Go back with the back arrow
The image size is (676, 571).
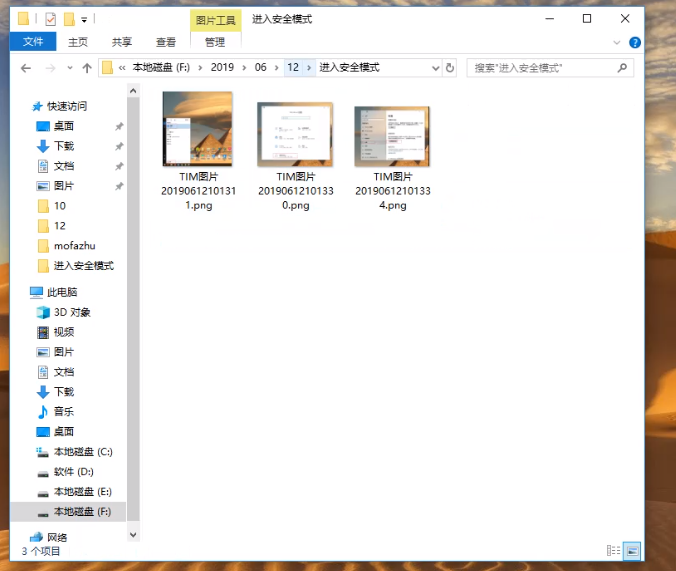(x=26, y=68)
